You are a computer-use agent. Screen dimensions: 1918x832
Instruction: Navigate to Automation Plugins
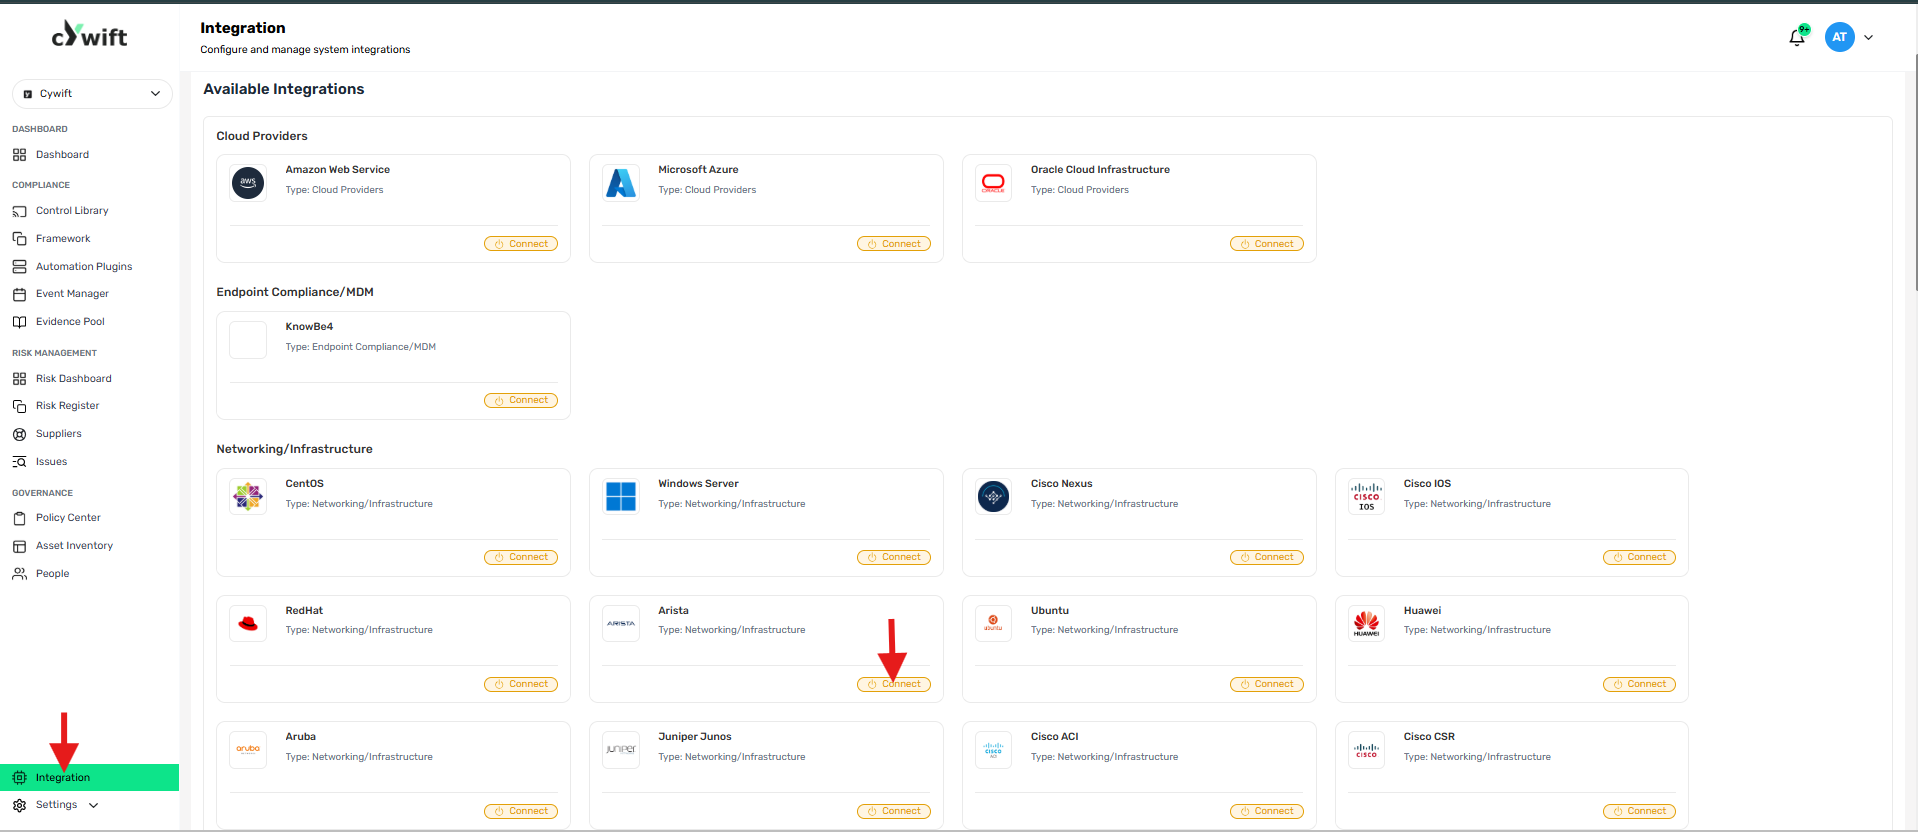pyautogui.click(x=84, y=267)
